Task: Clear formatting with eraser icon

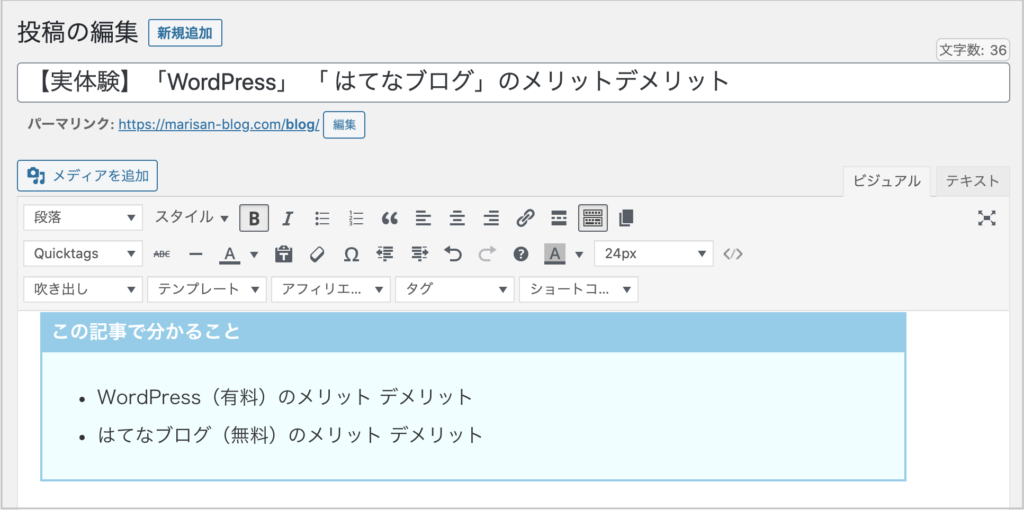Action: coord(317,254)
